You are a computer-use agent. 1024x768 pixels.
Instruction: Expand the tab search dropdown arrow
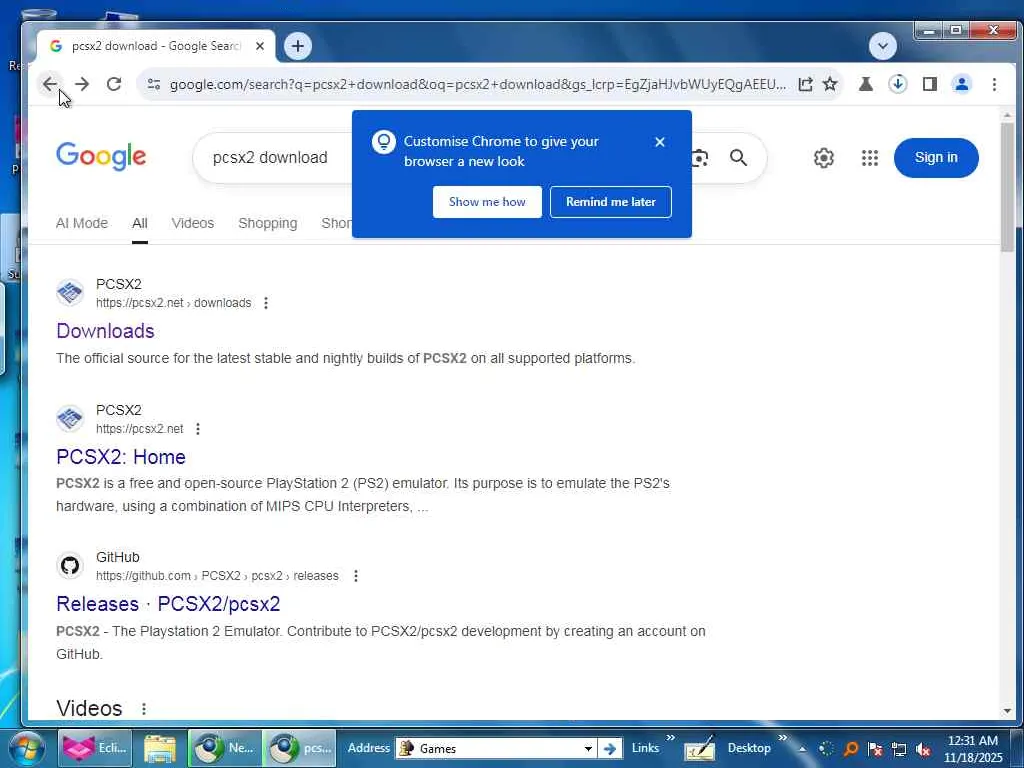[x=883, y=46]
